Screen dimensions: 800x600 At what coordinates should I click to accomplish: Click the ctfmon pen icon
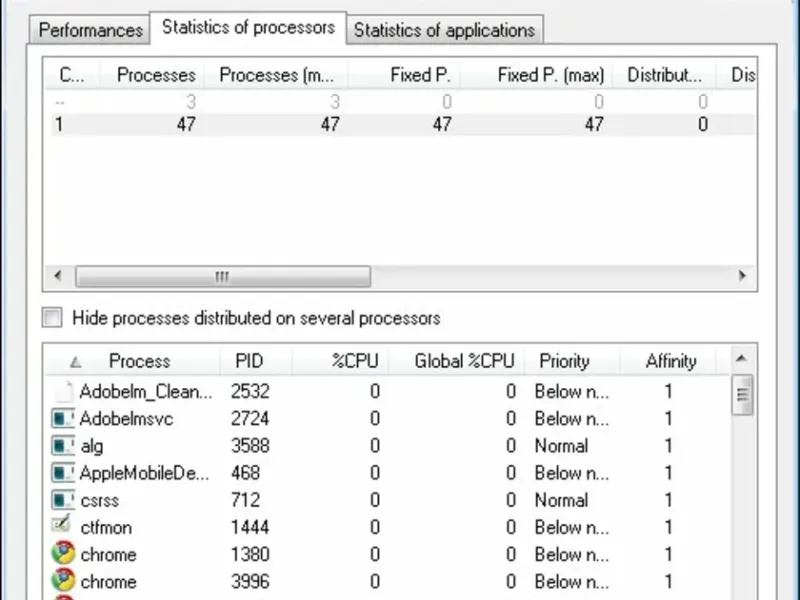[x=63, y=527]
